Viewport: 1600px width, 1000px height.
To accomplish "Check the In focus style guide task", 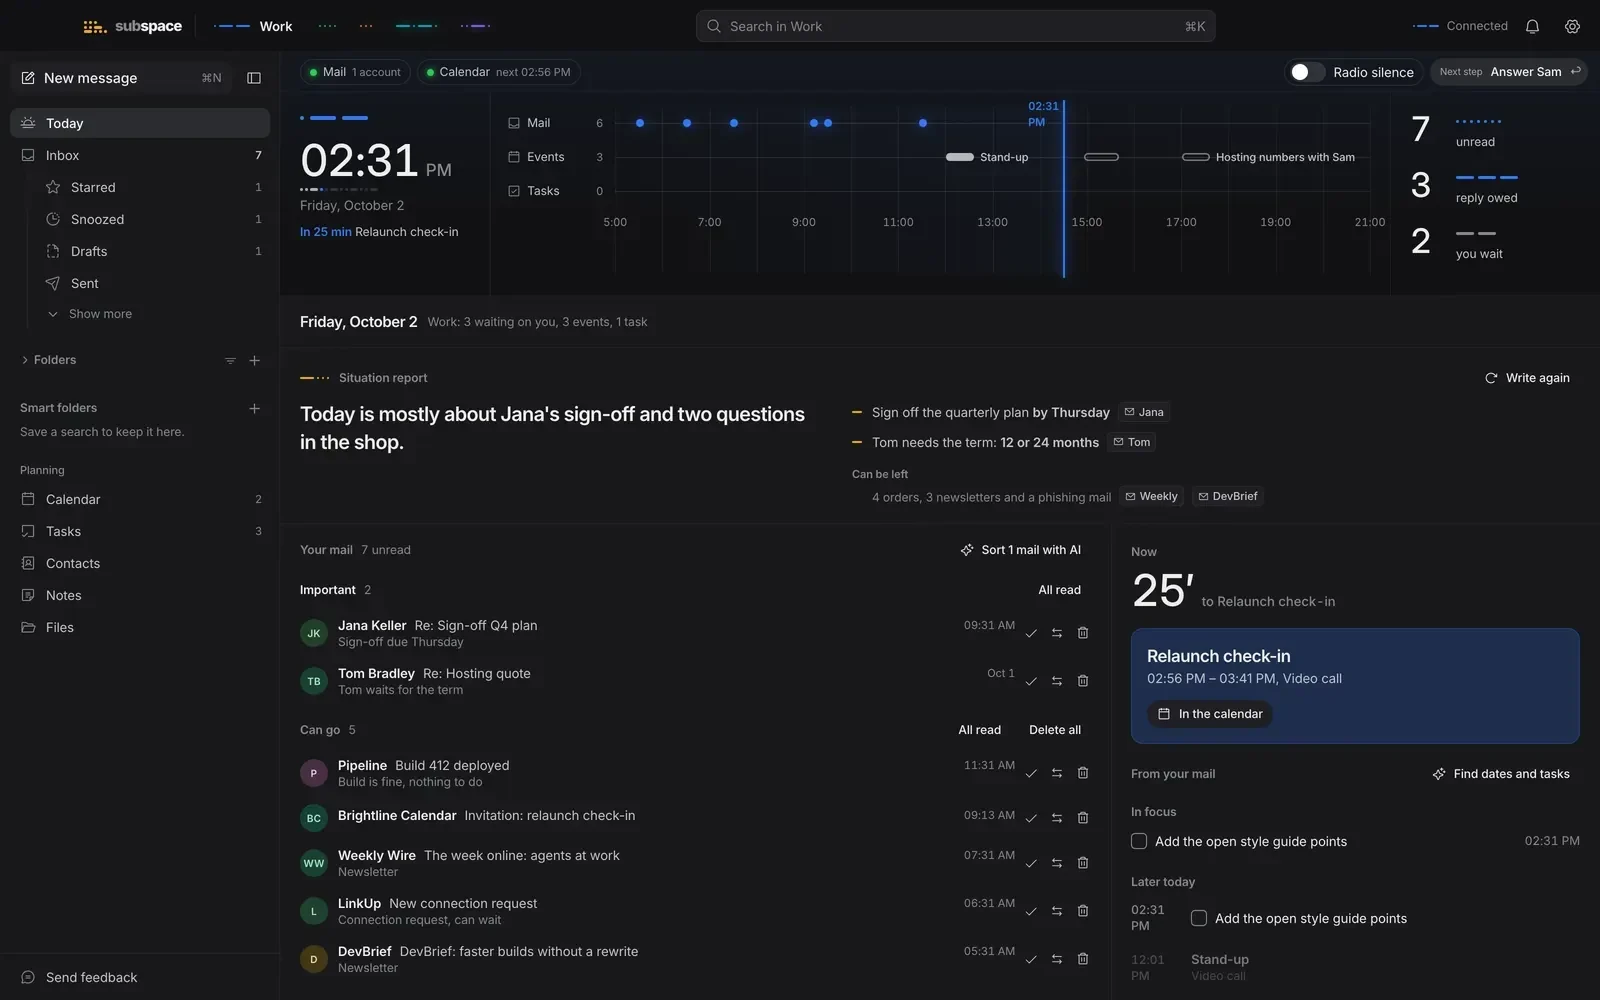I will (1139, 841).
